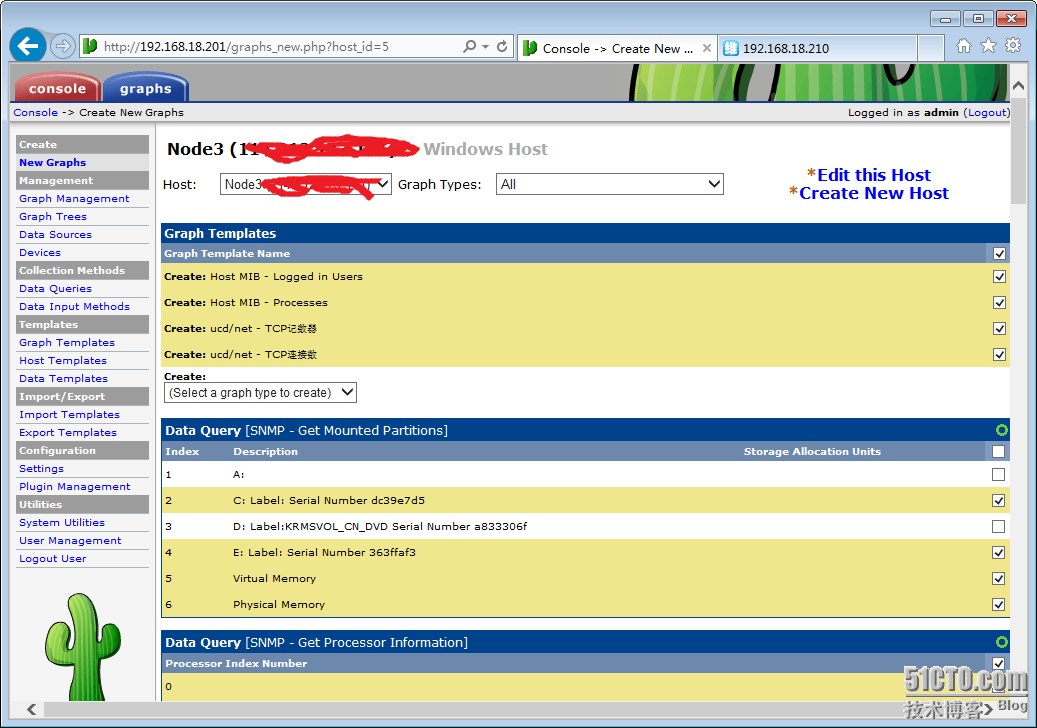1037x728 pixels.
Task: Open Graph Management in sidebar
Action: pyautogui.click(x=74, y=198)
